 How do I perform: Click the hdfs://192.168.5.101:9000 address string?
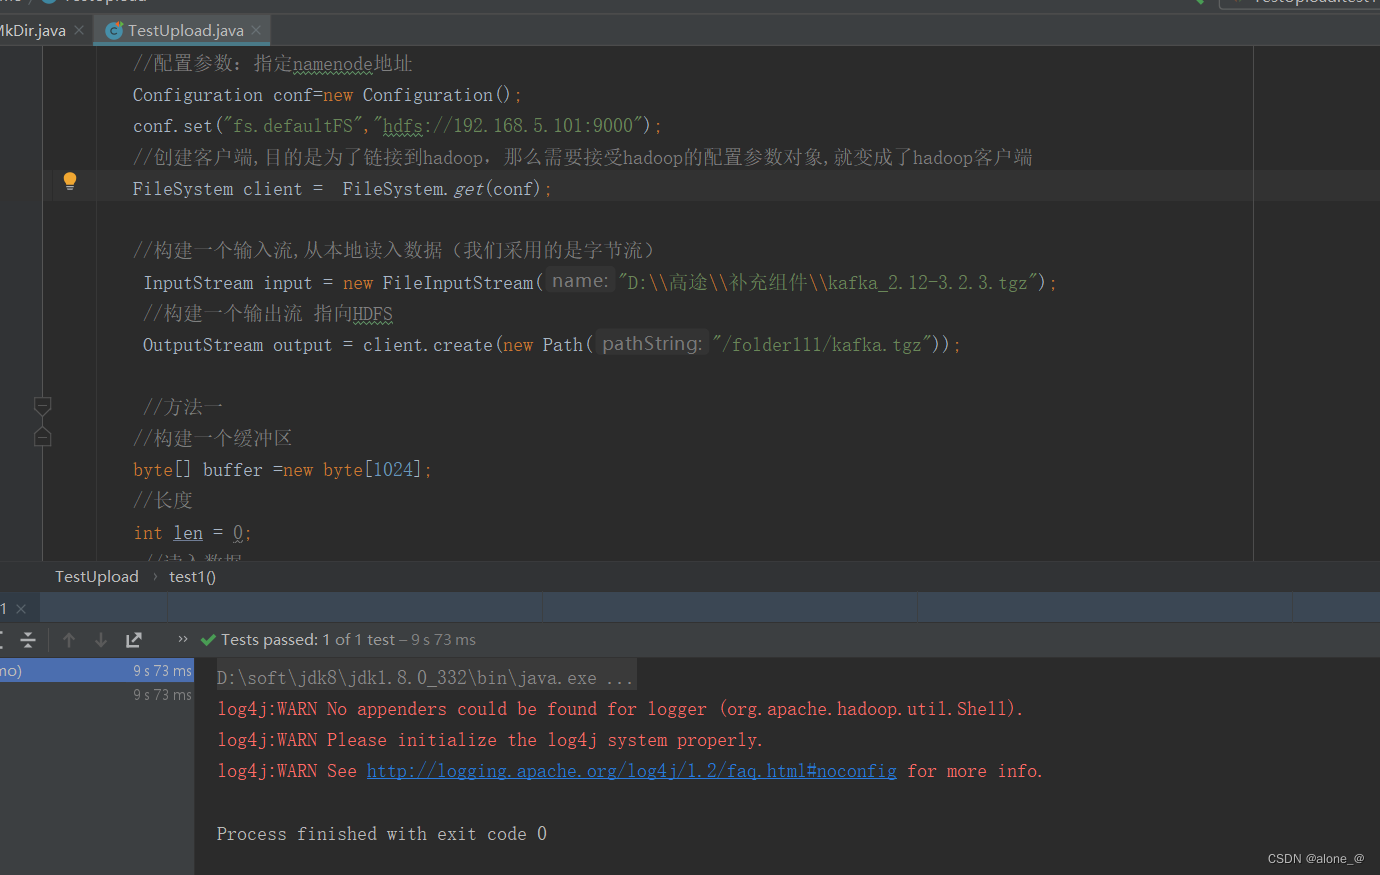(508, 126)
